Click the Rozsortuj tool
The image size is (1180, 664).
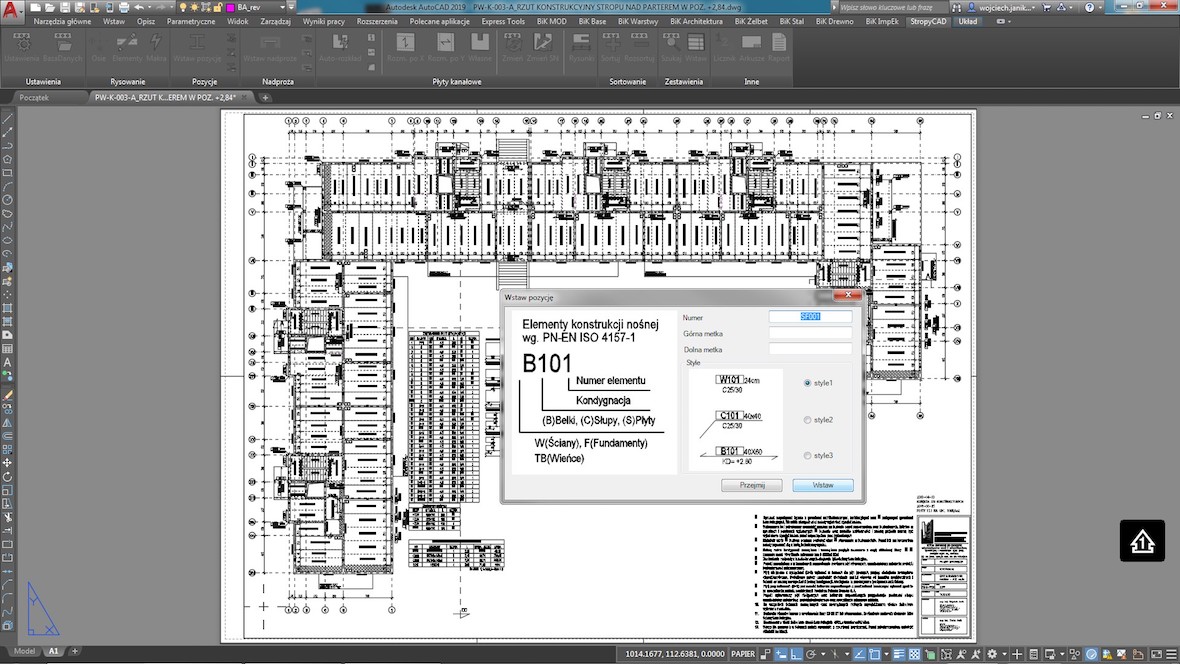[x=640, y=47]
